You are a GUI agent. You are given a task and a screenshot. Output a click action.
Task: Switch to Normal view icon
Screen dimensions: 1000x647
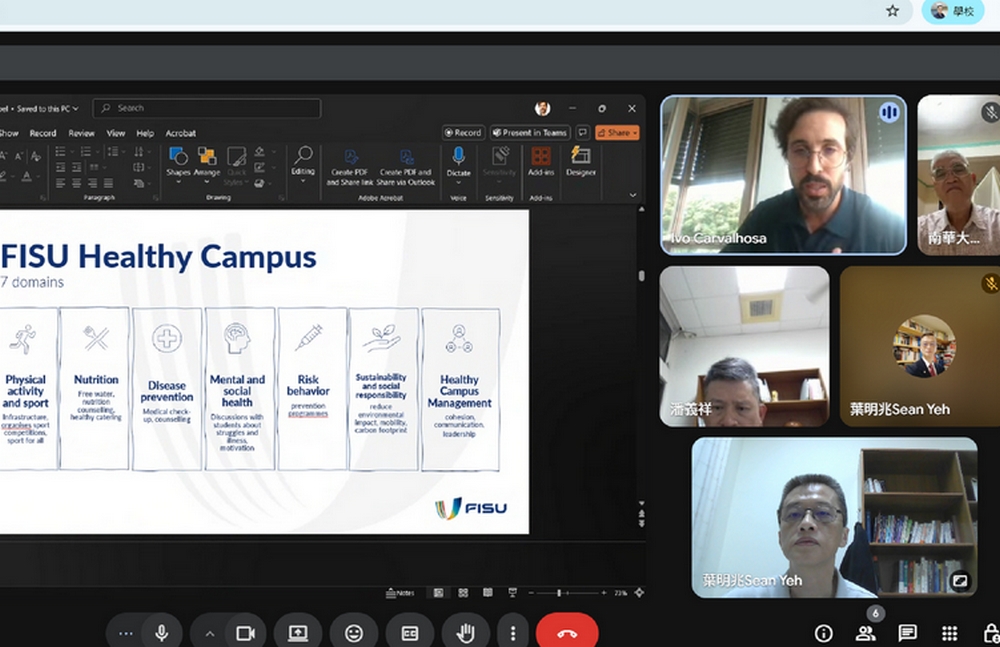coord(439,593)
